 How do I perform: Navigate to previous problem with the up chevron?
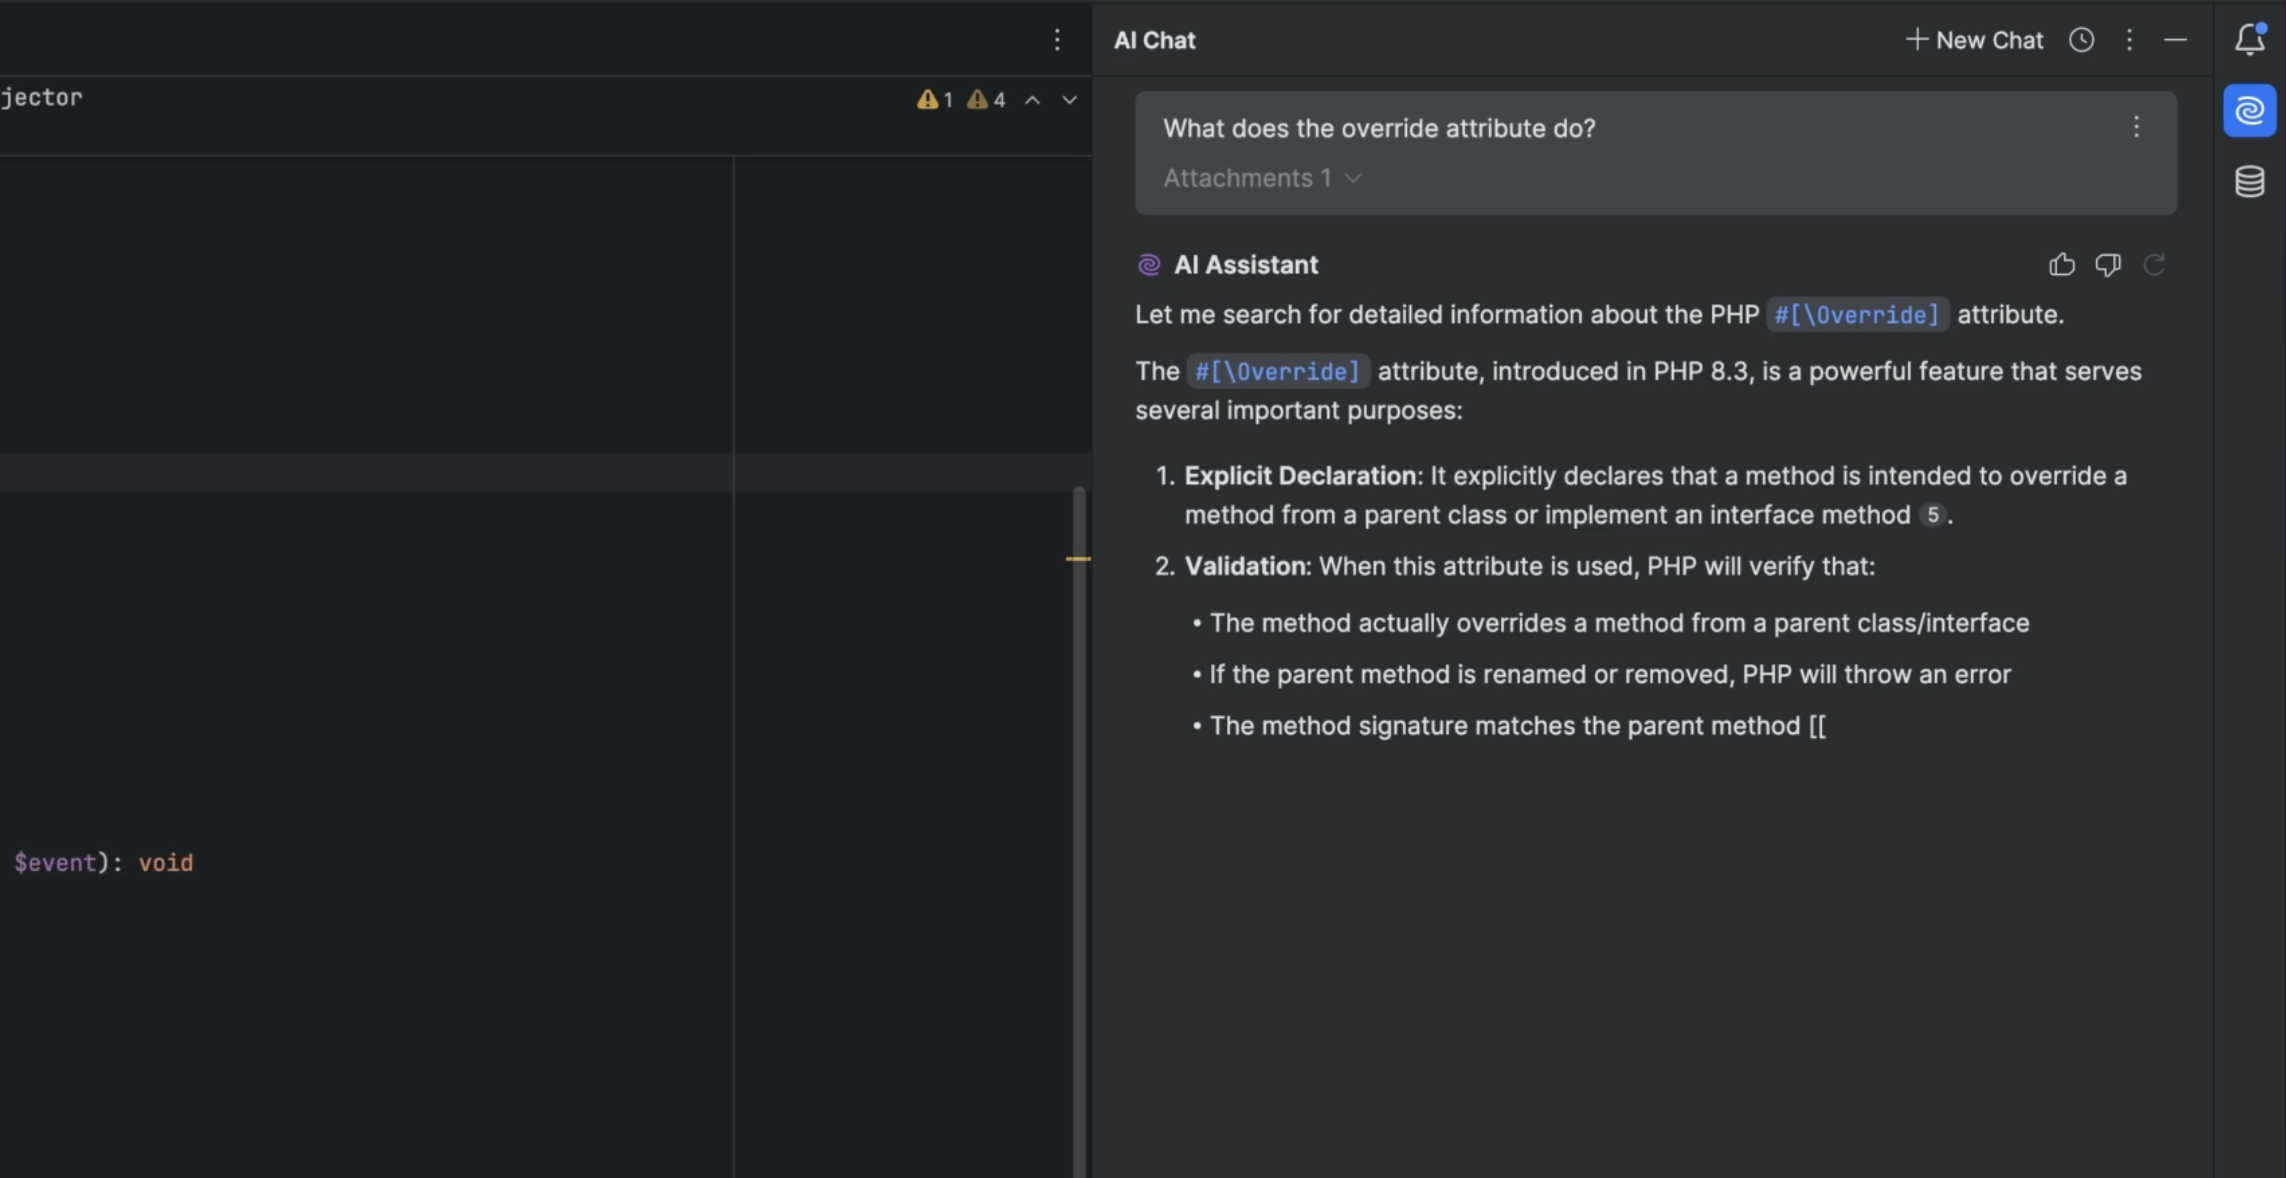point(1032,99)
